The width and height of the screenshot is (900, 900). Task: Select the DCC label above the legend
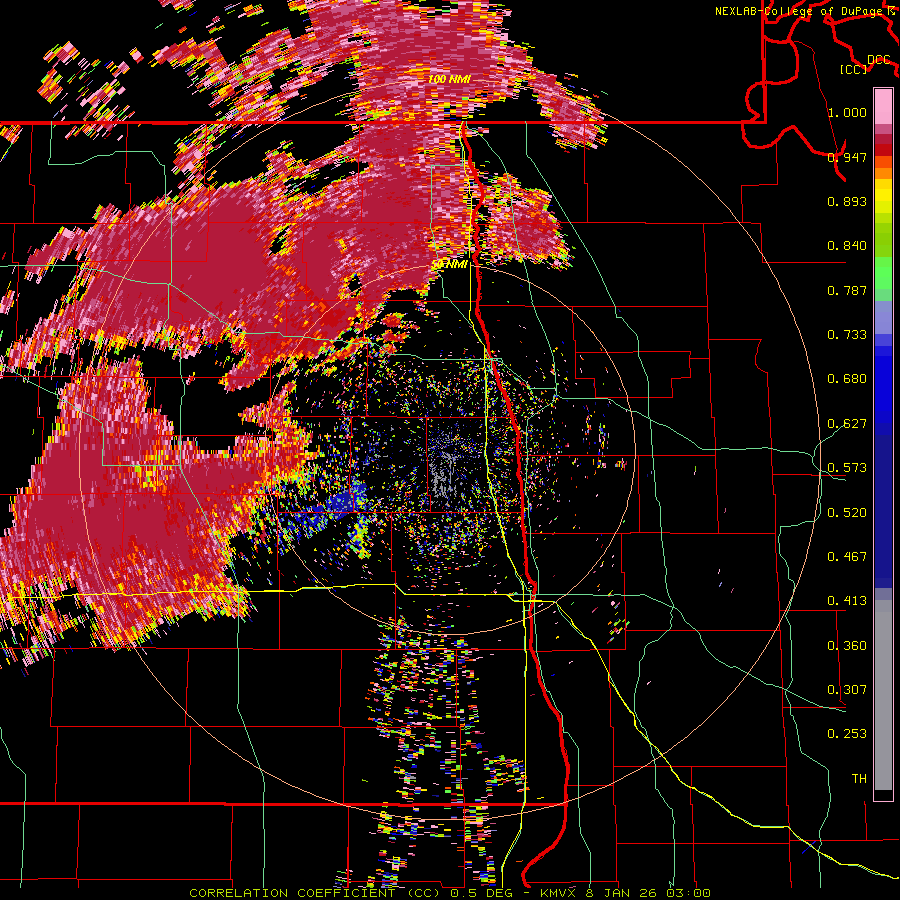pyautogui.click(x=878, y=59)
